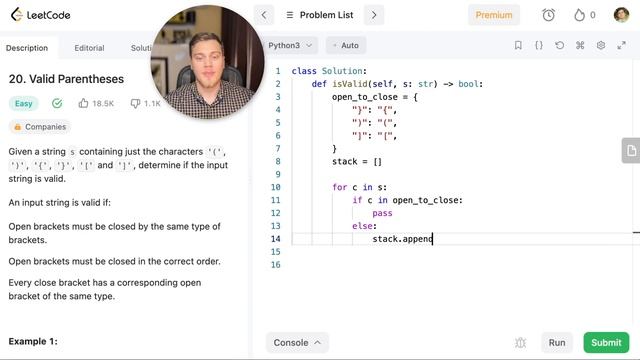The image size is (640, 360).
Task: Click 'class Solution:' on line 1
Action: click(329, 71)
